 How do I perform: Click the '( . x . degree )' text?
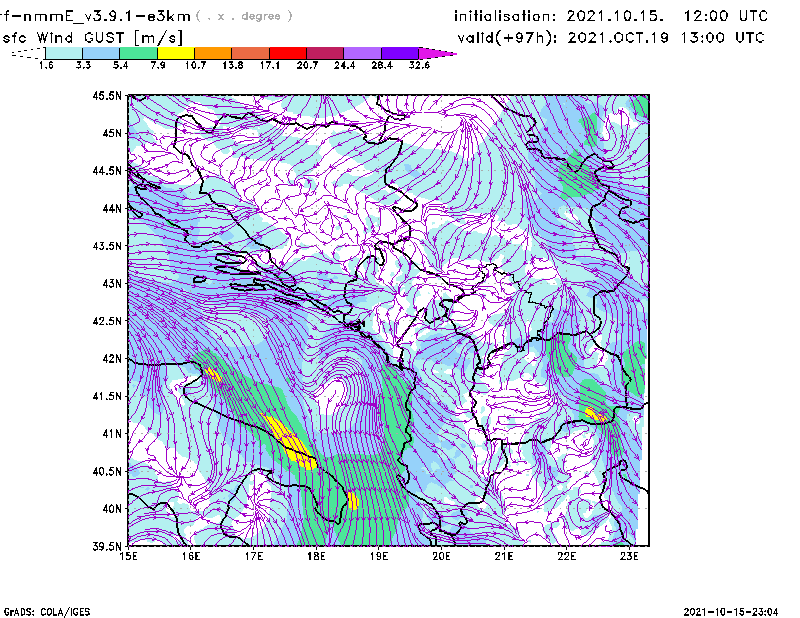pos(244,16)
